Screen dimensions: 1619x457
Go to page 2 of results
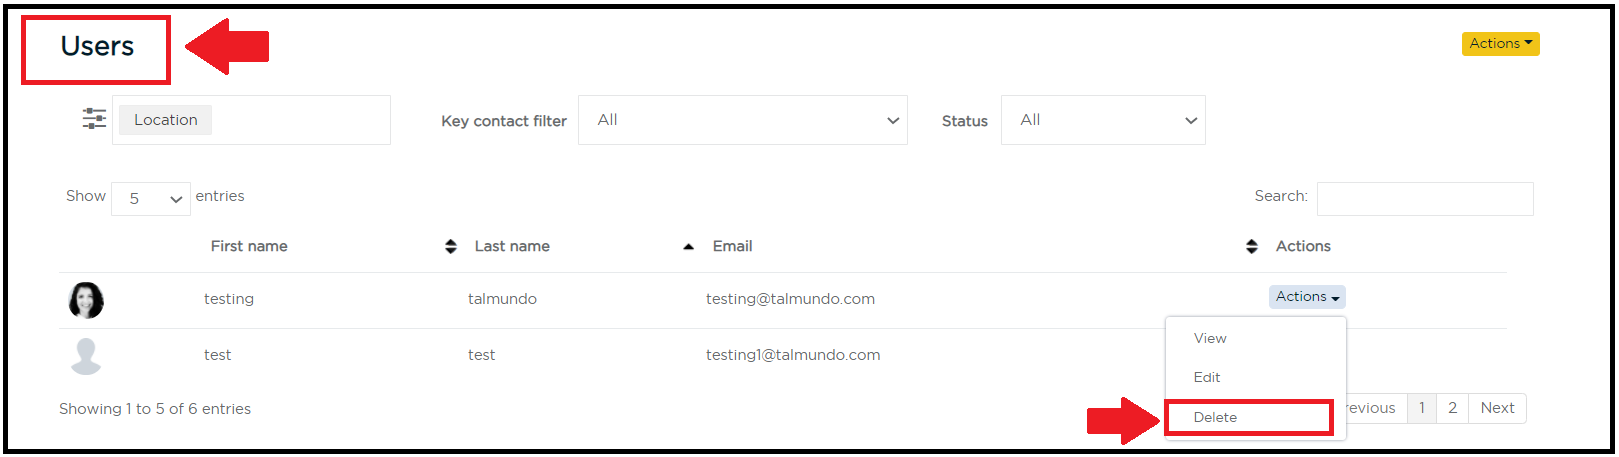1452,408
